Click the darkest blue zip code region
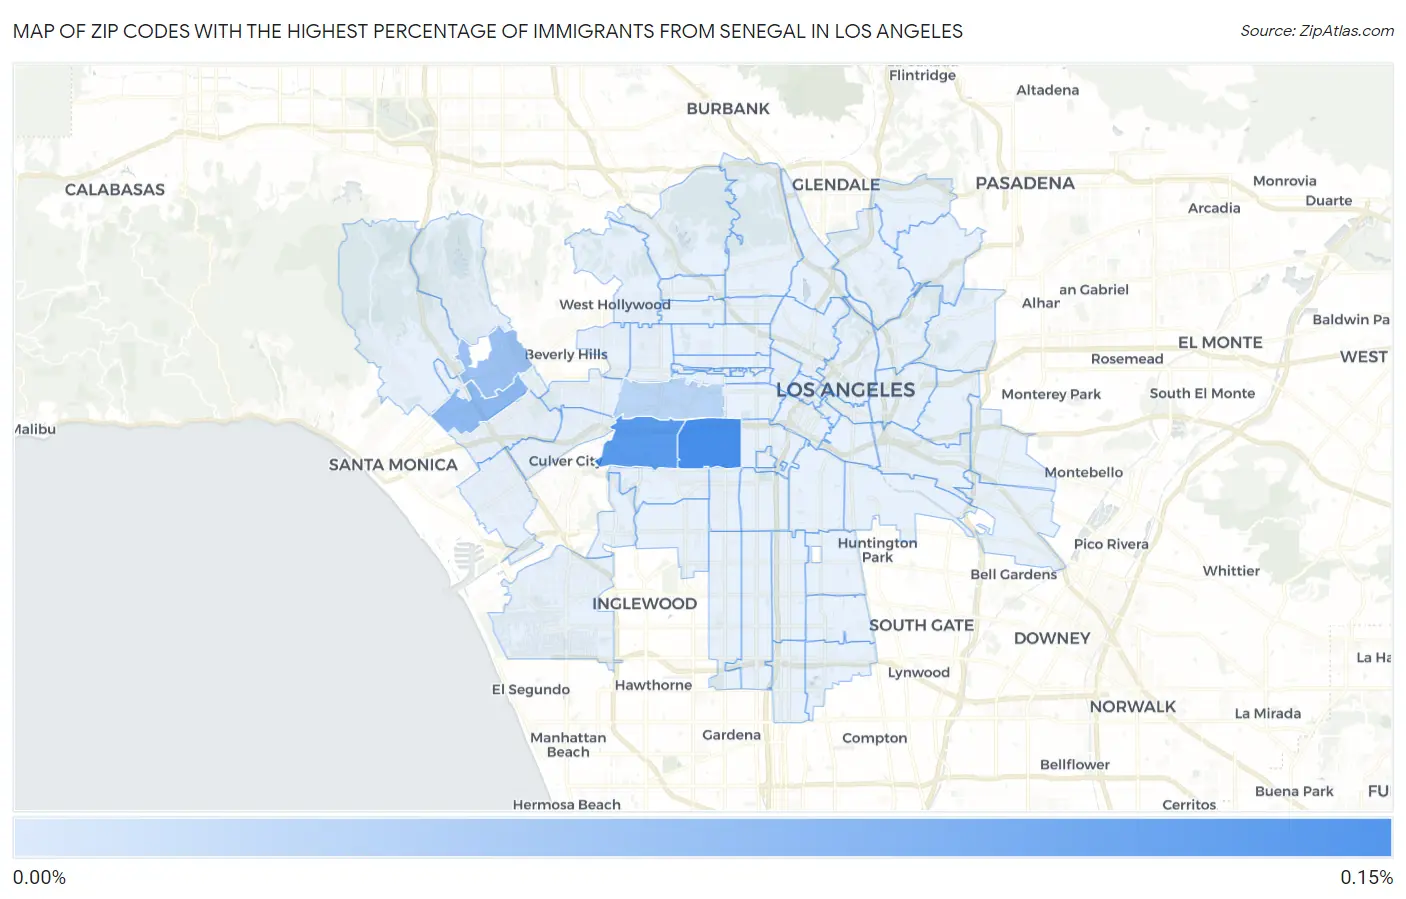The width and height of the screenshot is (1406, 899). coord(710,443)
